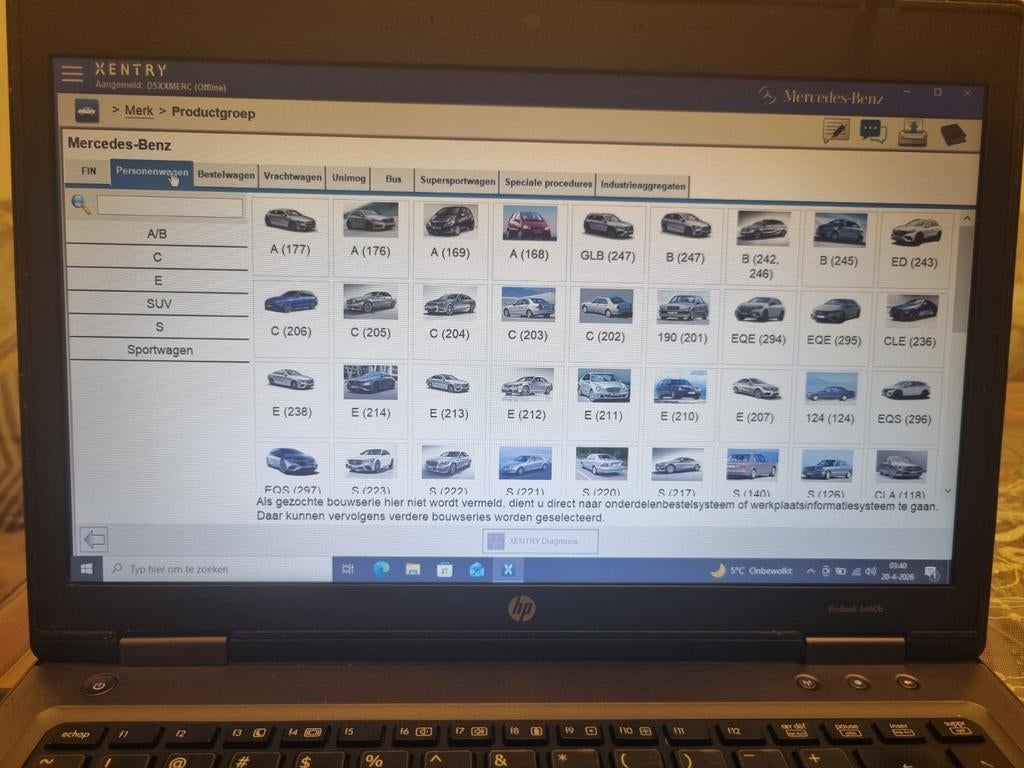Click the car home icon in breadcrumb
The width and height of the screenshot is (1024, 768).
[x=86, y=111]
